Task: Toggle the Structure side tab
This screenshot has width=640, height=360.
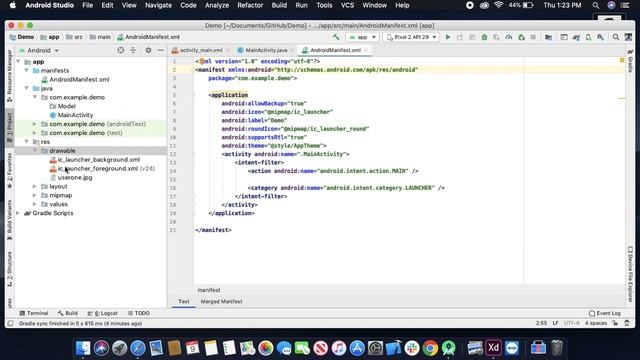Action: pyautogui.click(x=9, y=269)
